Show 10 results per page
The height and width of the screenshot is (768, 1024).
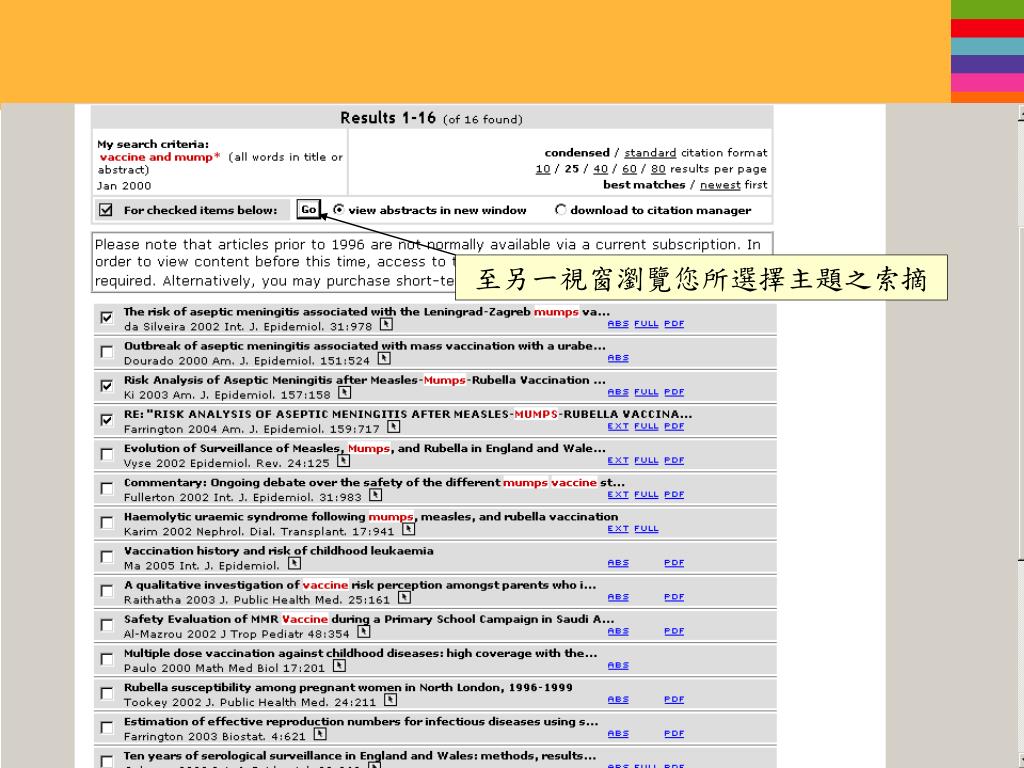pyautogui.click(x=543, y=169)
